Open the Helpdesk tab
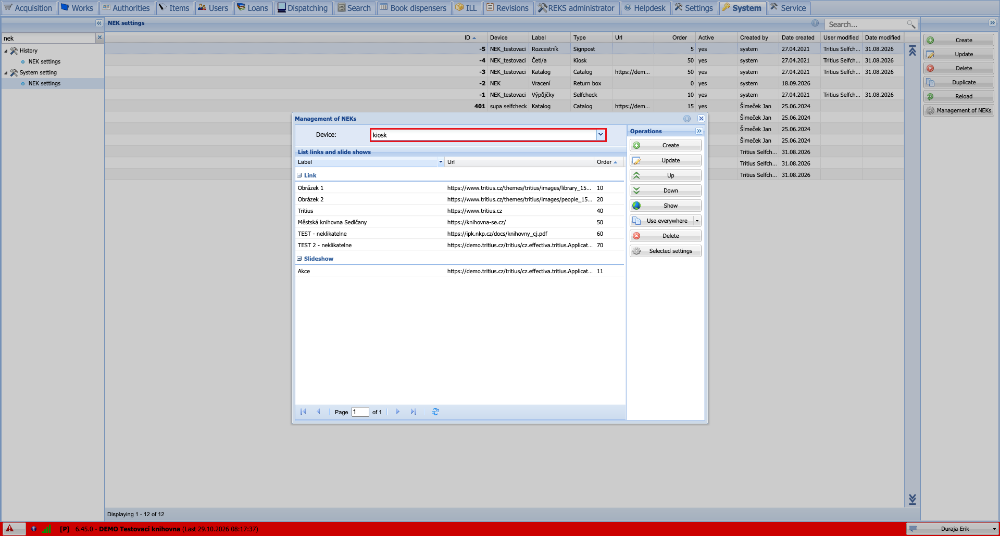 [x=645, y=8]
